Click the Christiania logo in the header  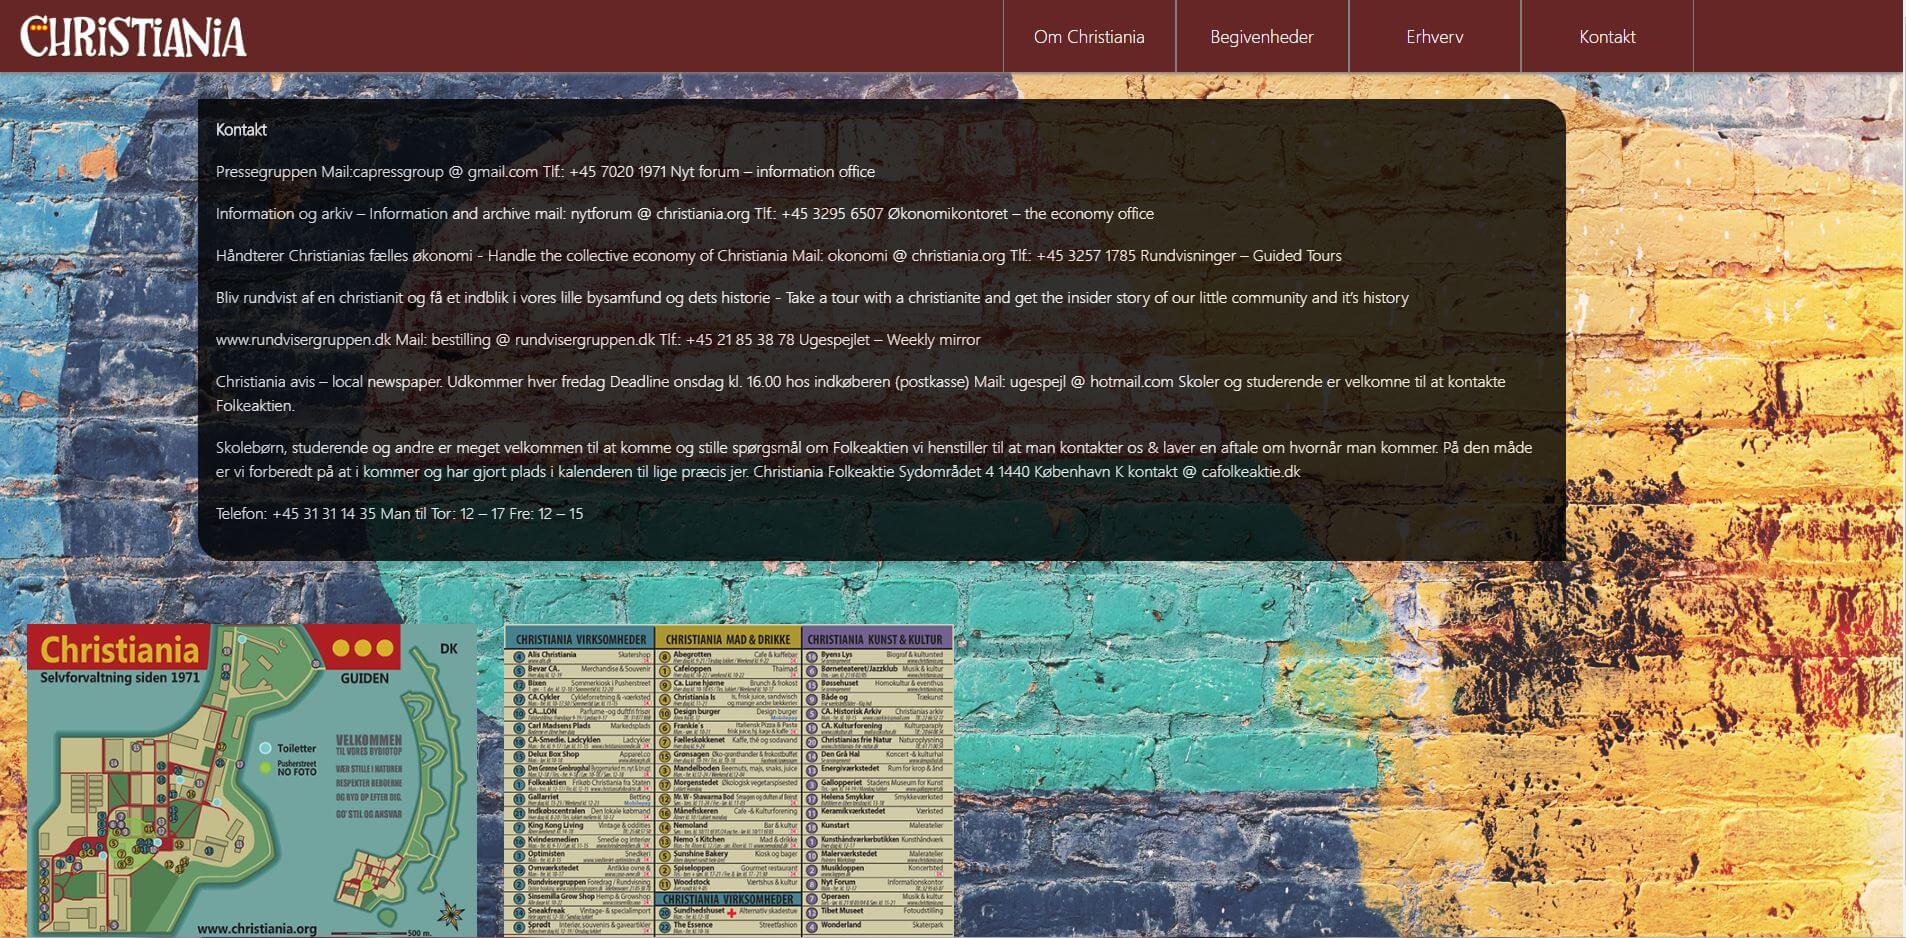tap(133, 37)
